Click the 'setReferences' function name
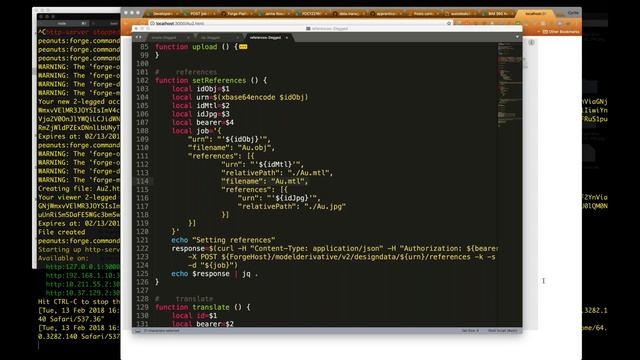The image size is (640, 360). 219,80
